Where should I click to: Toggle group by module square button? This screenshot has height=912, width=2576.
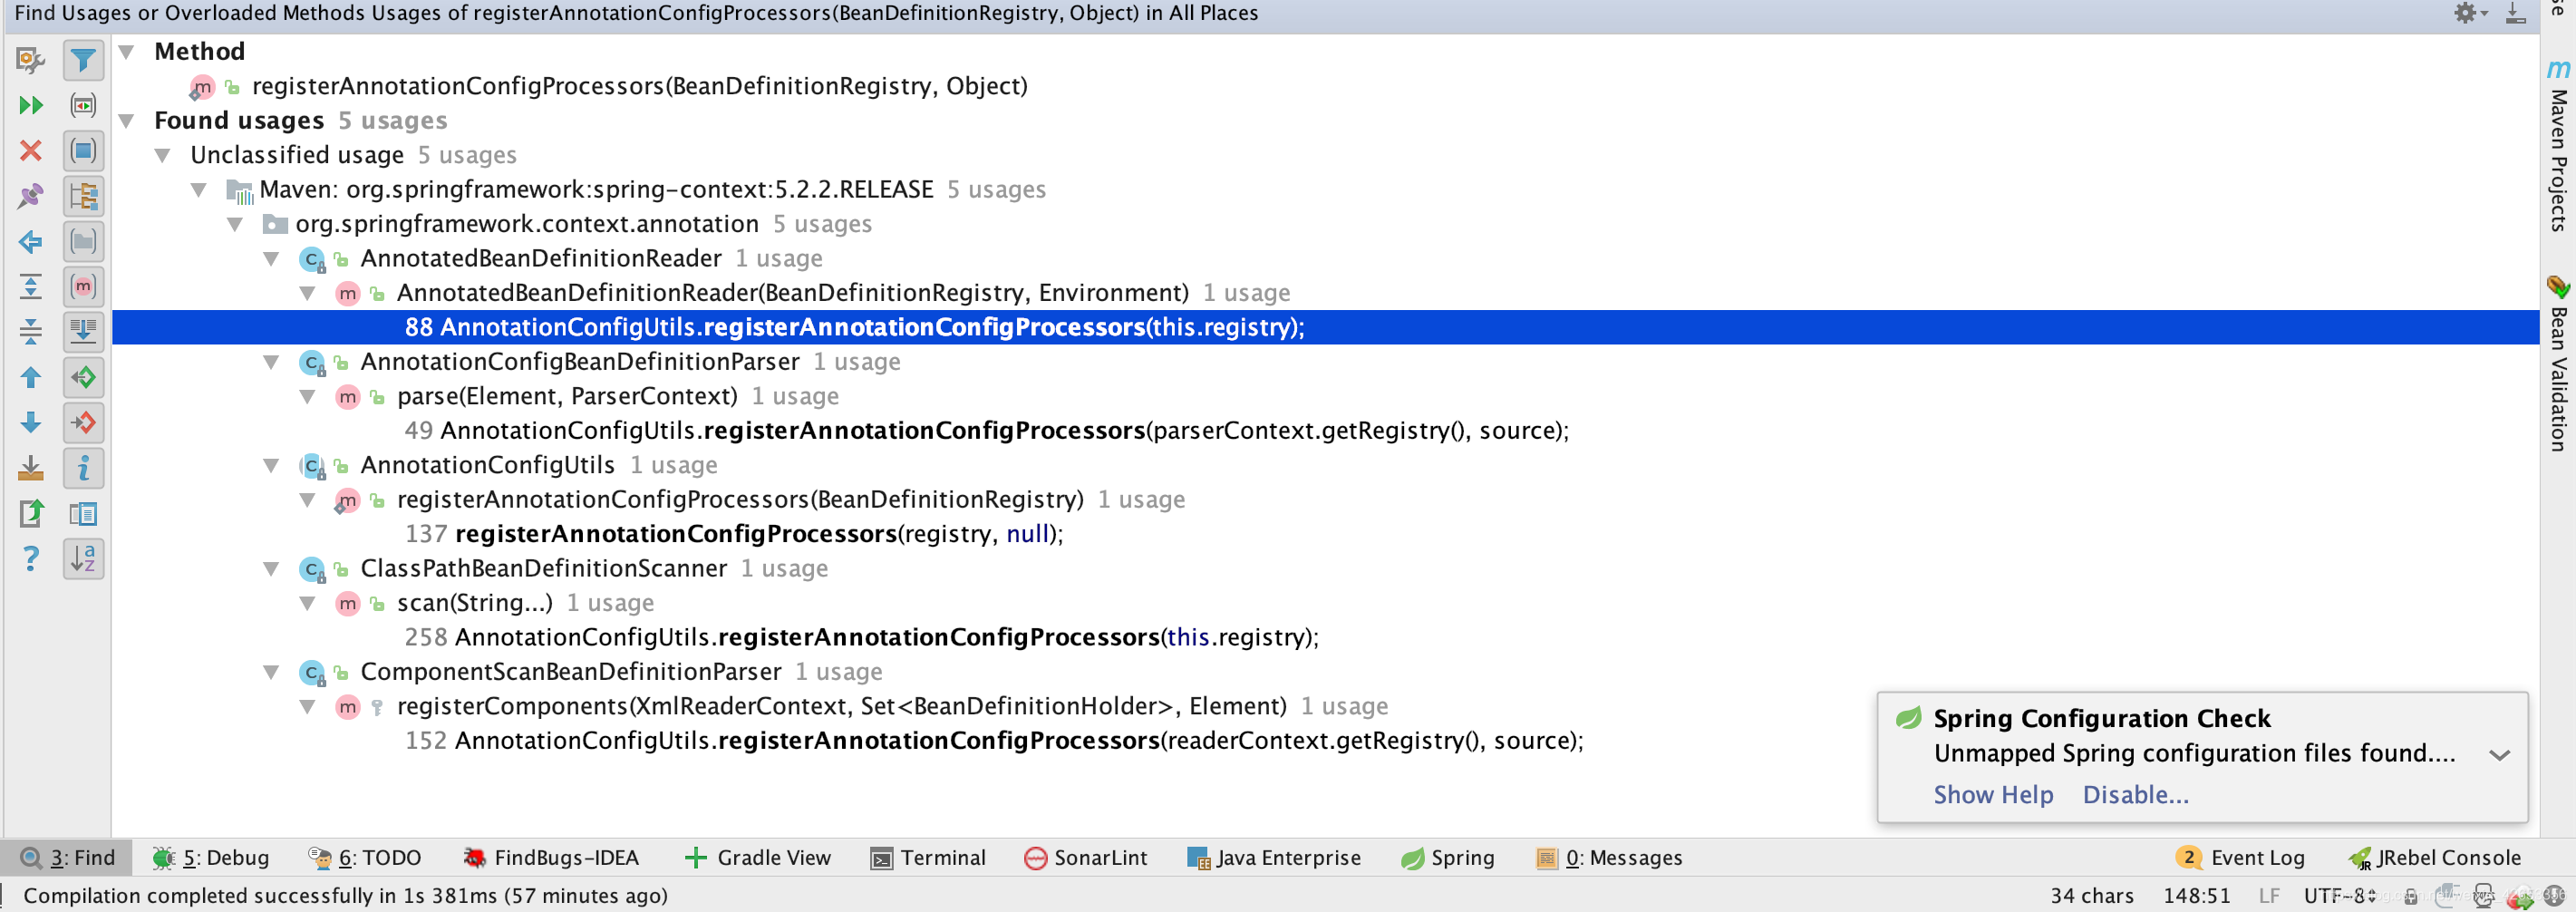[83, 151]
